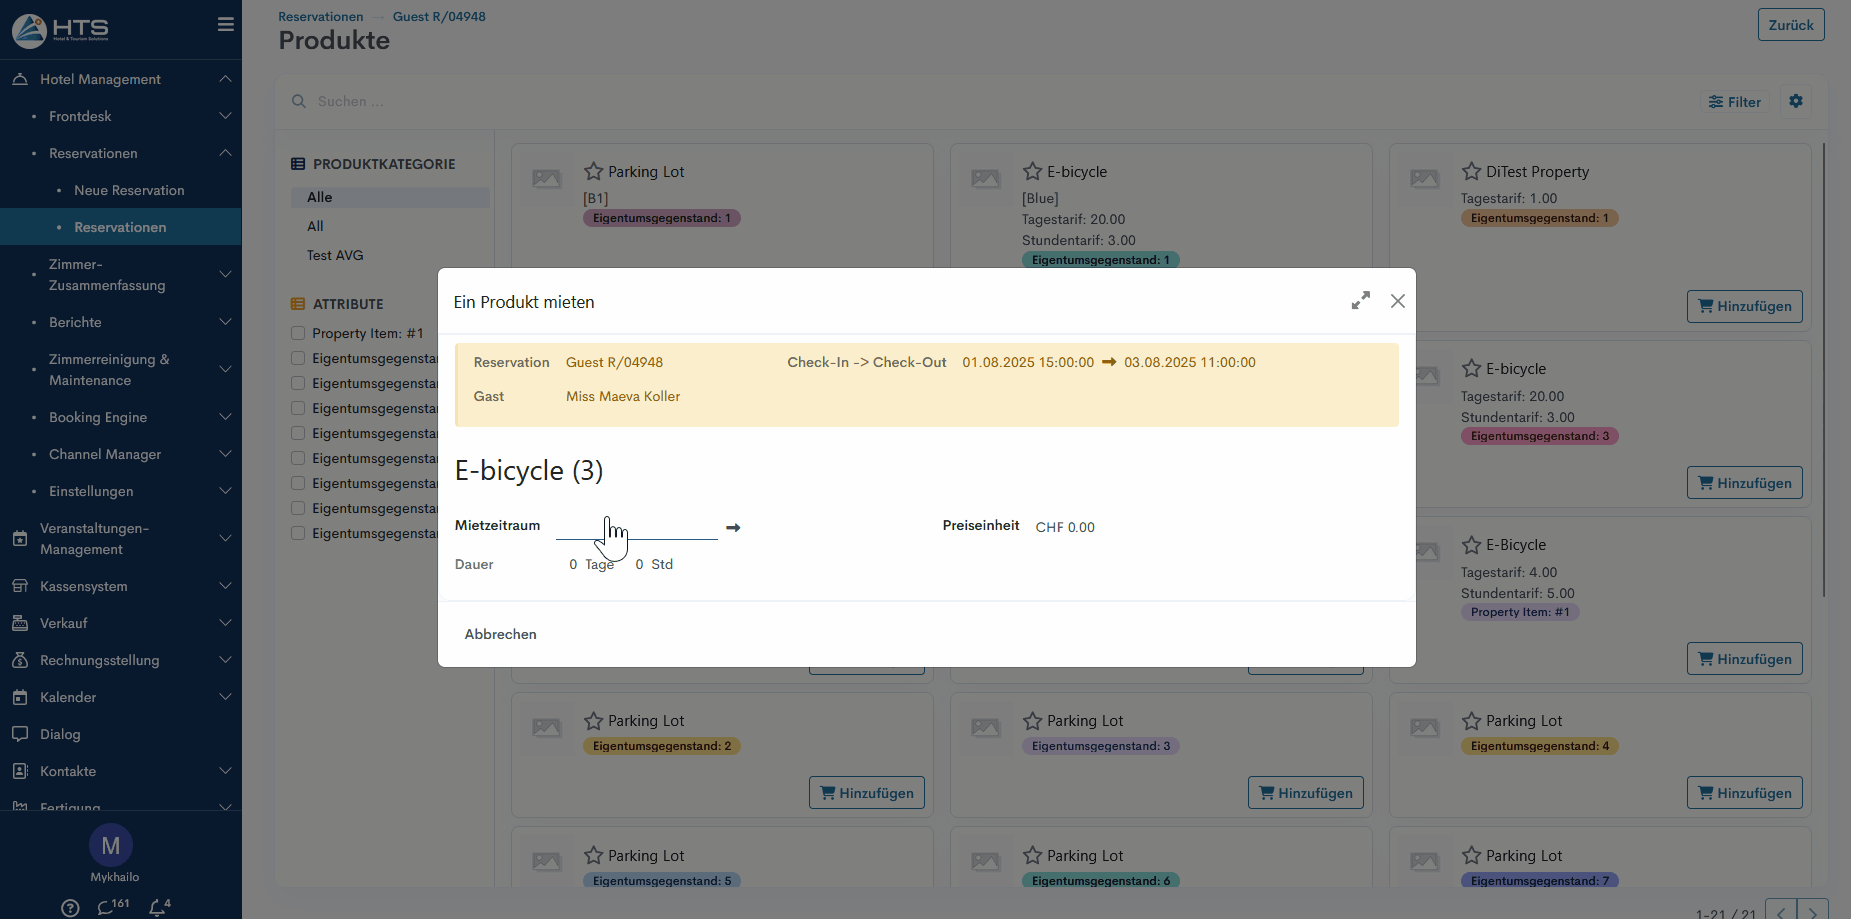This screenshot has width=1851, height=919.
Task: Open chat messages icon showing 161
Action: pyautogui.click(x=107, y=907)
